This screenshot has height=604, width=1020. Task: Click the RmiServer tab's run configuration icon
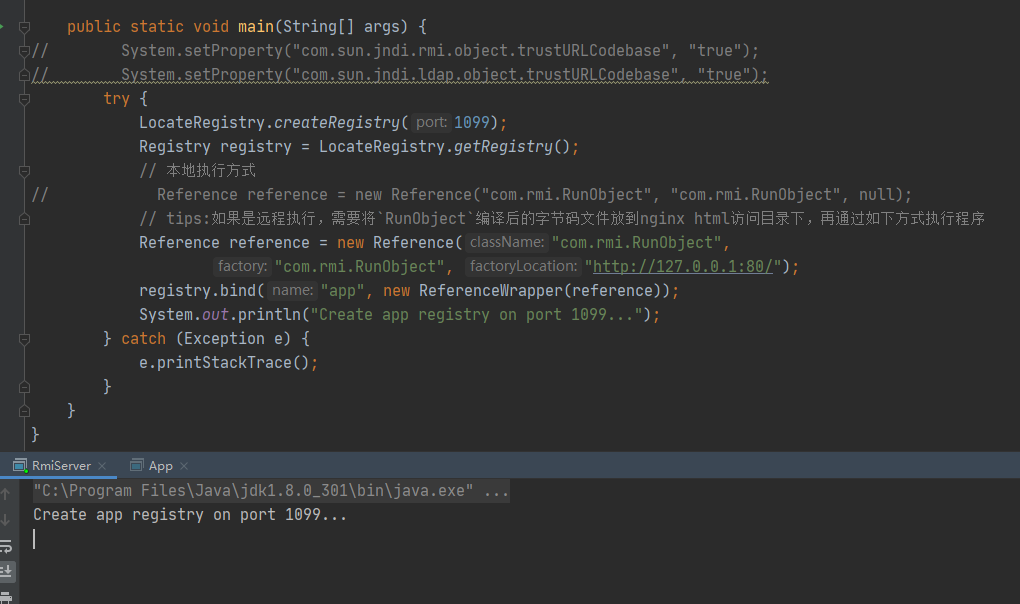point(20,466)
